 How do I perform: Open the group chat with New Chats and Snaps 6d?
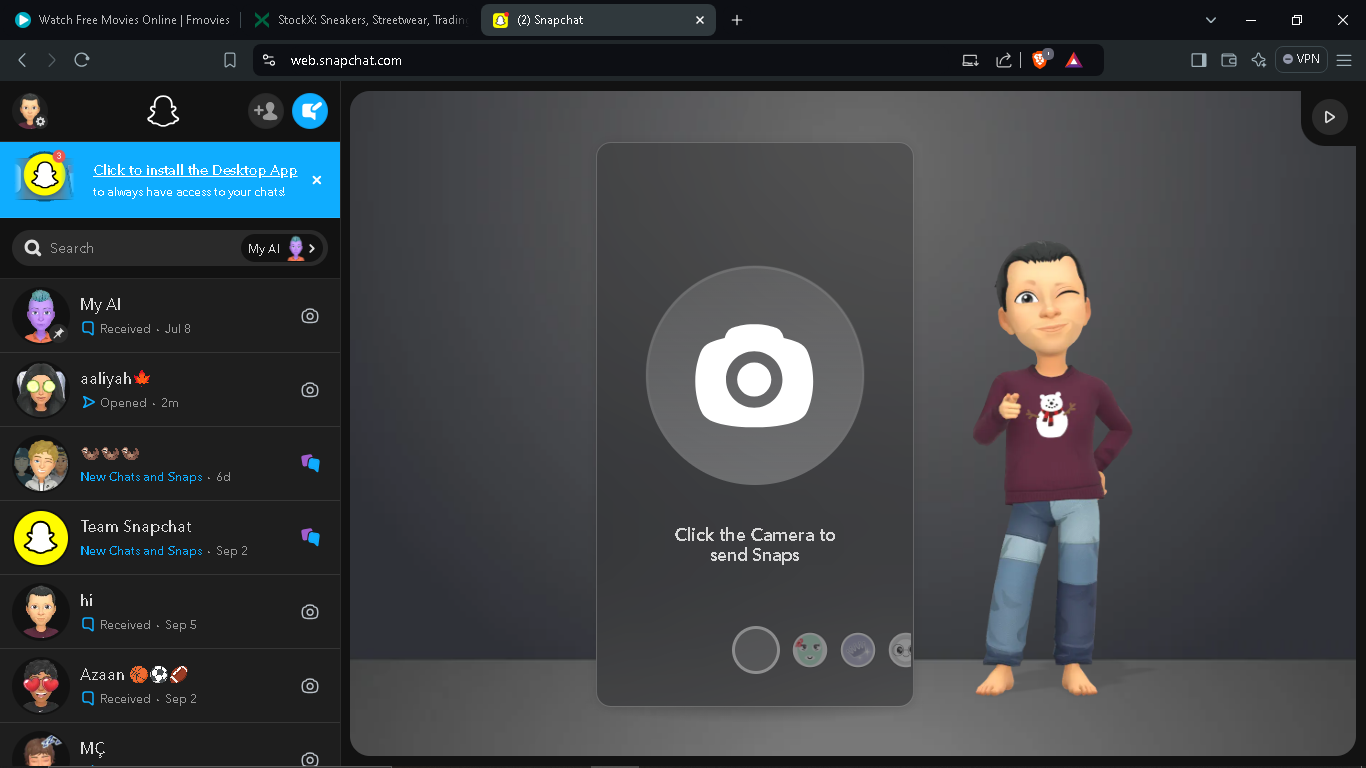tap(170, 463)
